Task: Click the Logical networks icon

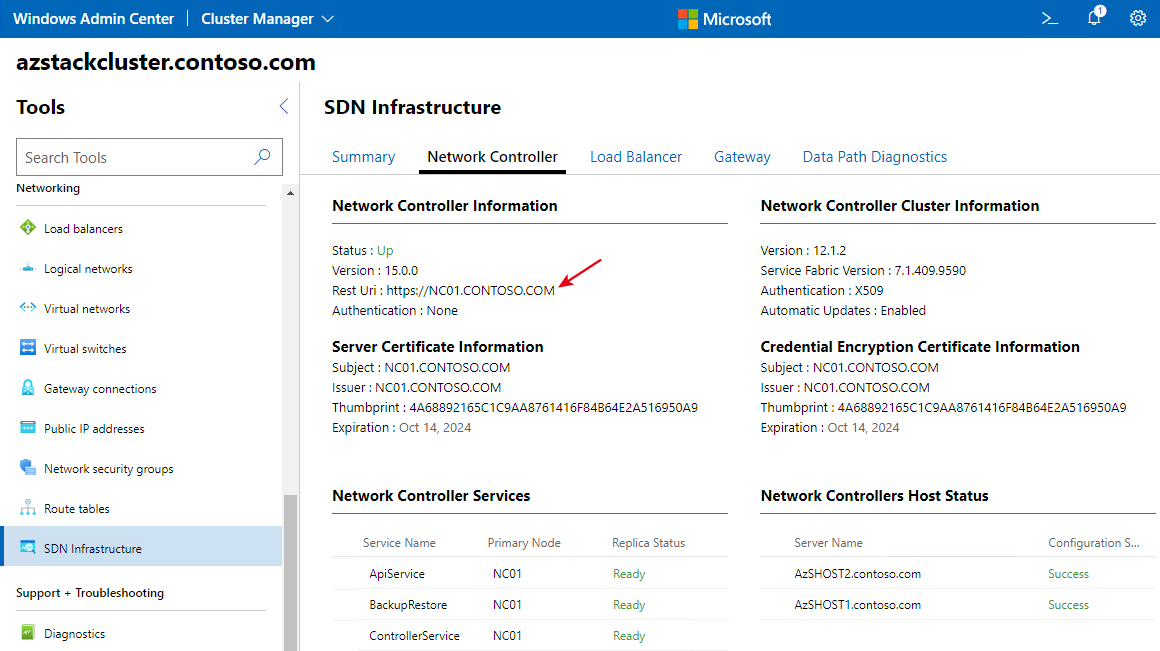Action: point(28,268)
